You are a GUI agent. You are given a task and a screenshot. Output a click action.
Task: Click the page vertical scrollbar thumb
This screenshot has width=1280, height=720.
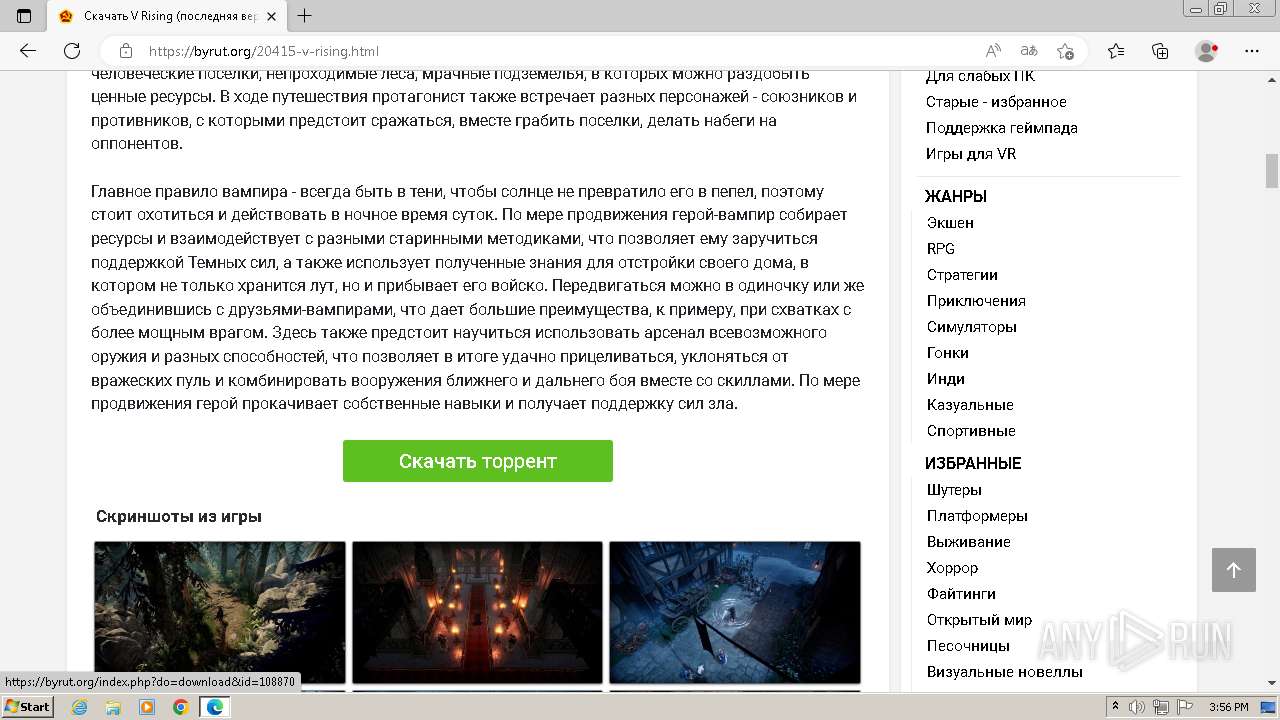click(1272, 171)
